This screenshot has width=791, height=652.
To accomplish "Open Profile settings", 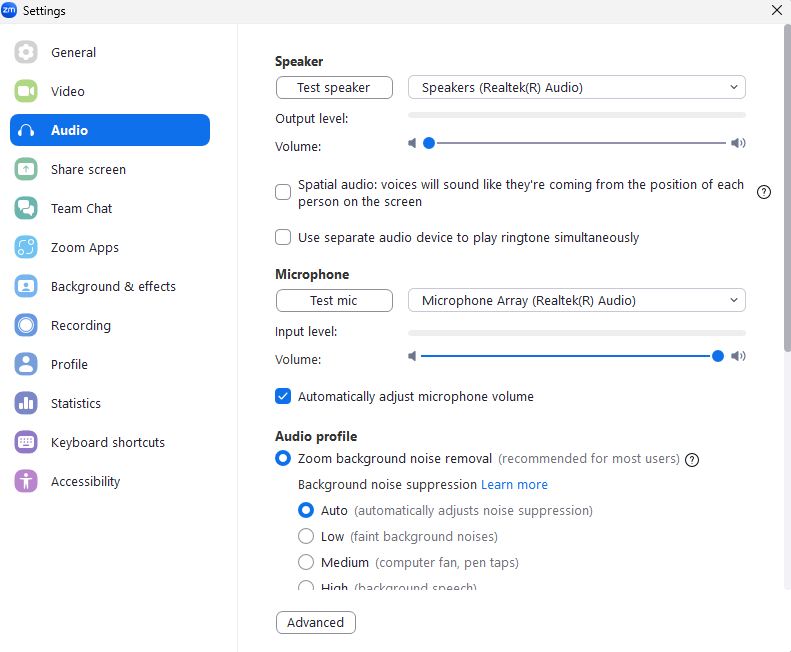I will point(110,364).
